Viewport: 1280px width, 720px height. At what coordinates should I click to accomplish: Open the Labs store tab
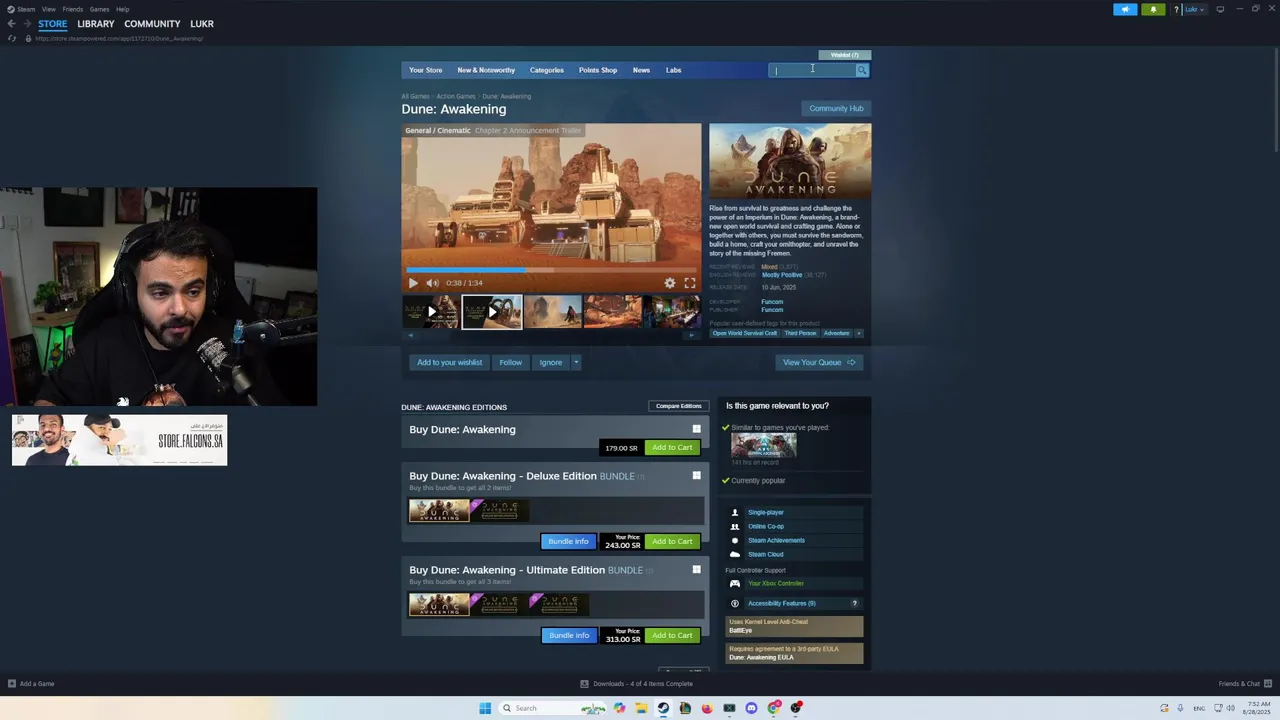[x=674, y=70]
